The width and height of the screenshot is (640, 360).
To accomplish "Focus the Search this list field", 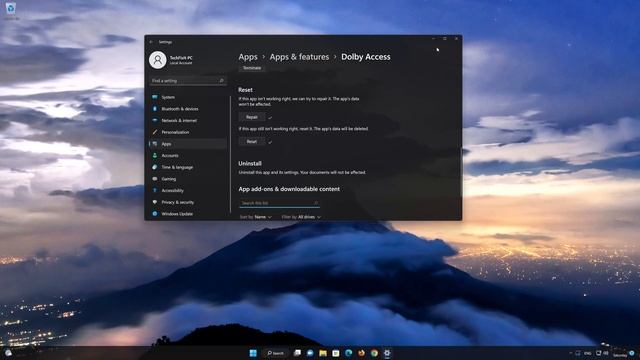I will [279, 203].
